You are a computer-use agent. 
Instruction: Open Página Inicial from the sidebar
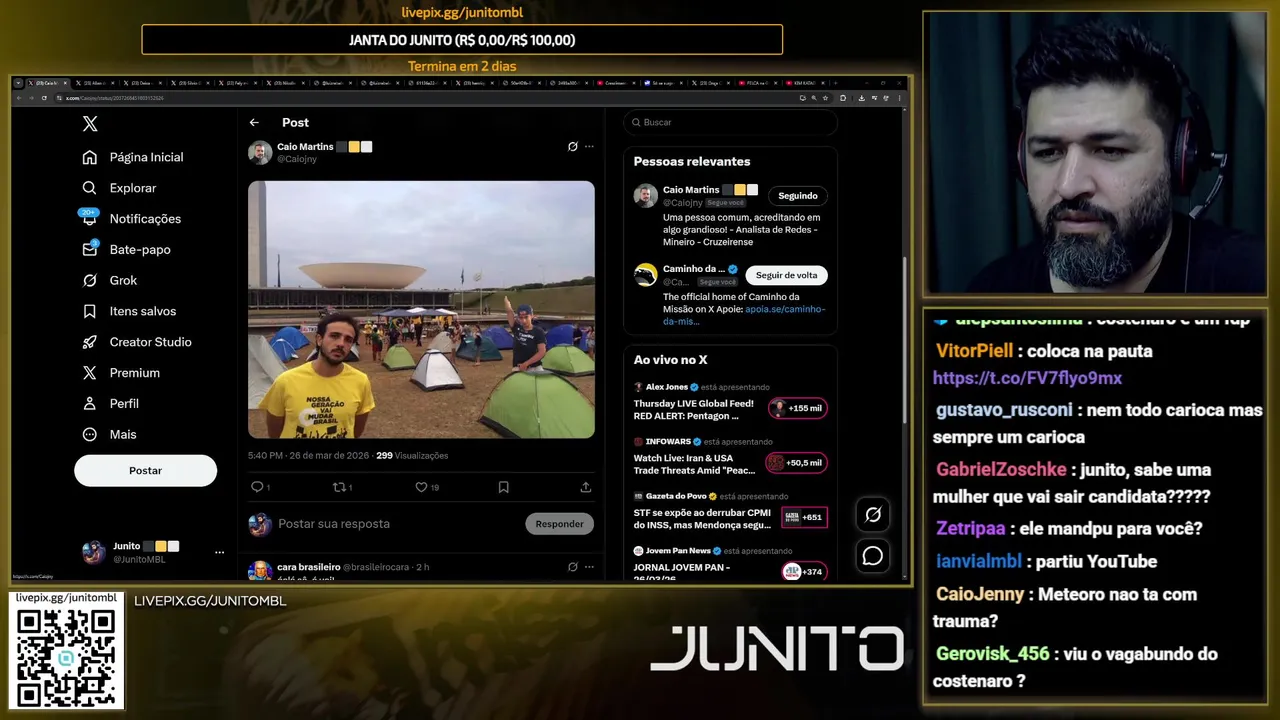[x=133, y=157]
